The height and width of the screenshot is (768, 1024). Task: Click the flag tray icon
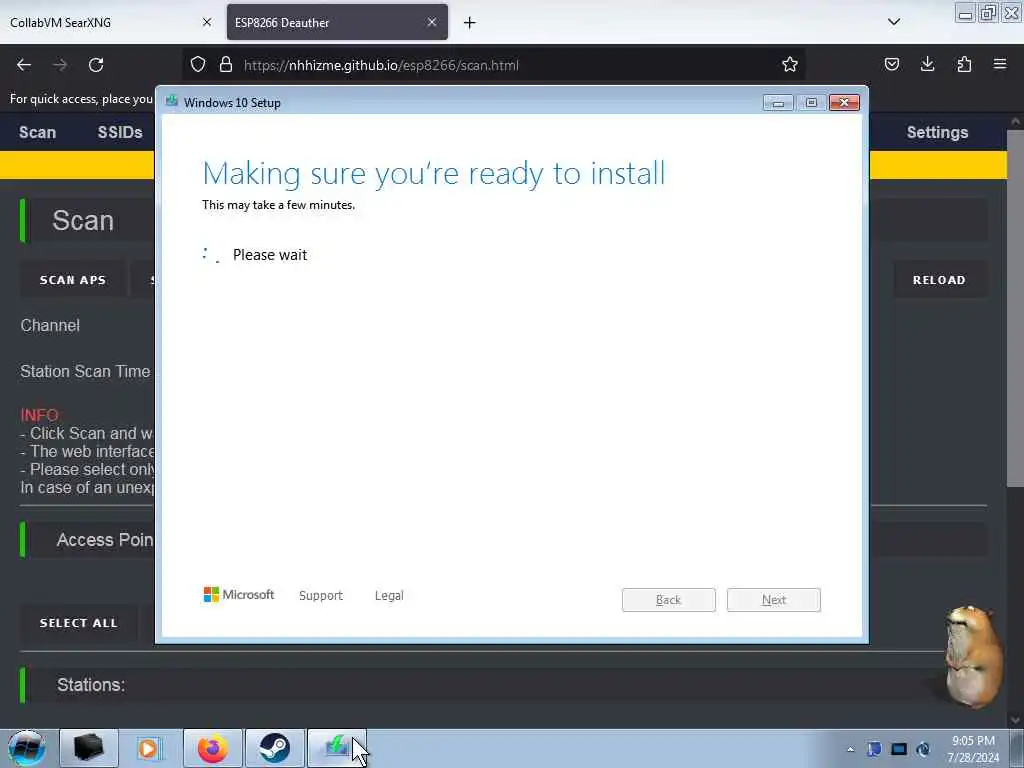click(874, 749)
